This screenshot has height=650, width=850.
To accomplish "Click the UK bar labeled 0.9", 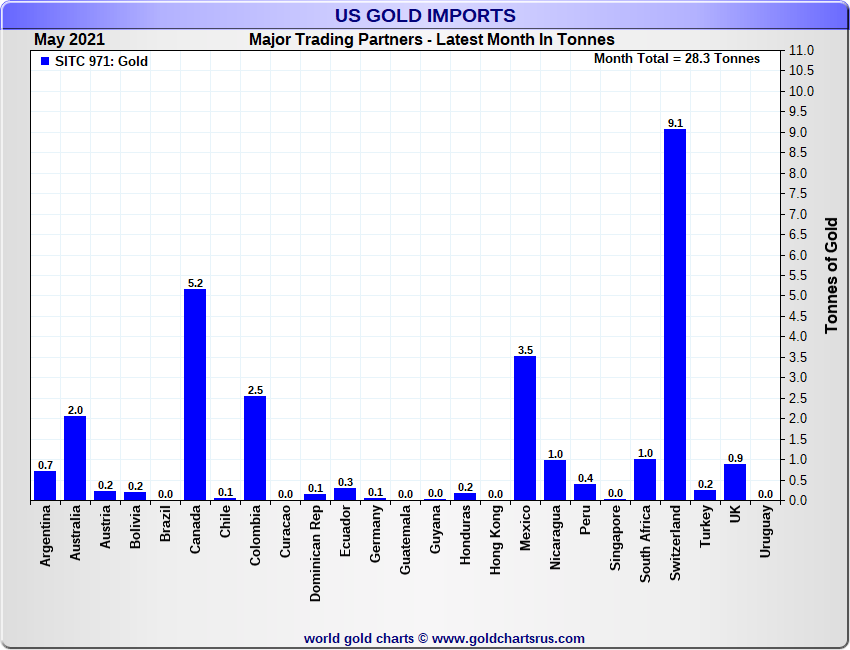I will (x=735, y=482).
